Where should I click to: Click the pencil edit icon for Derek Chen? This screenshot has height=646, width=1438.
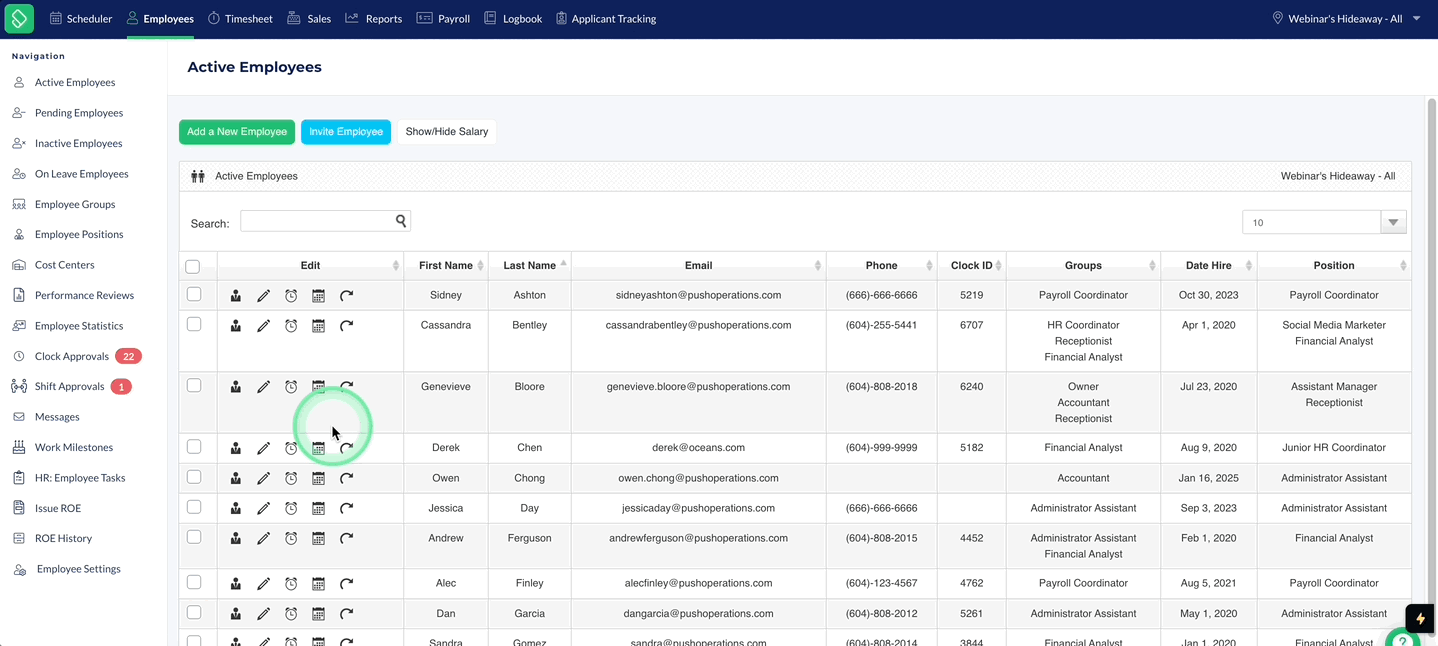point(264,449)
